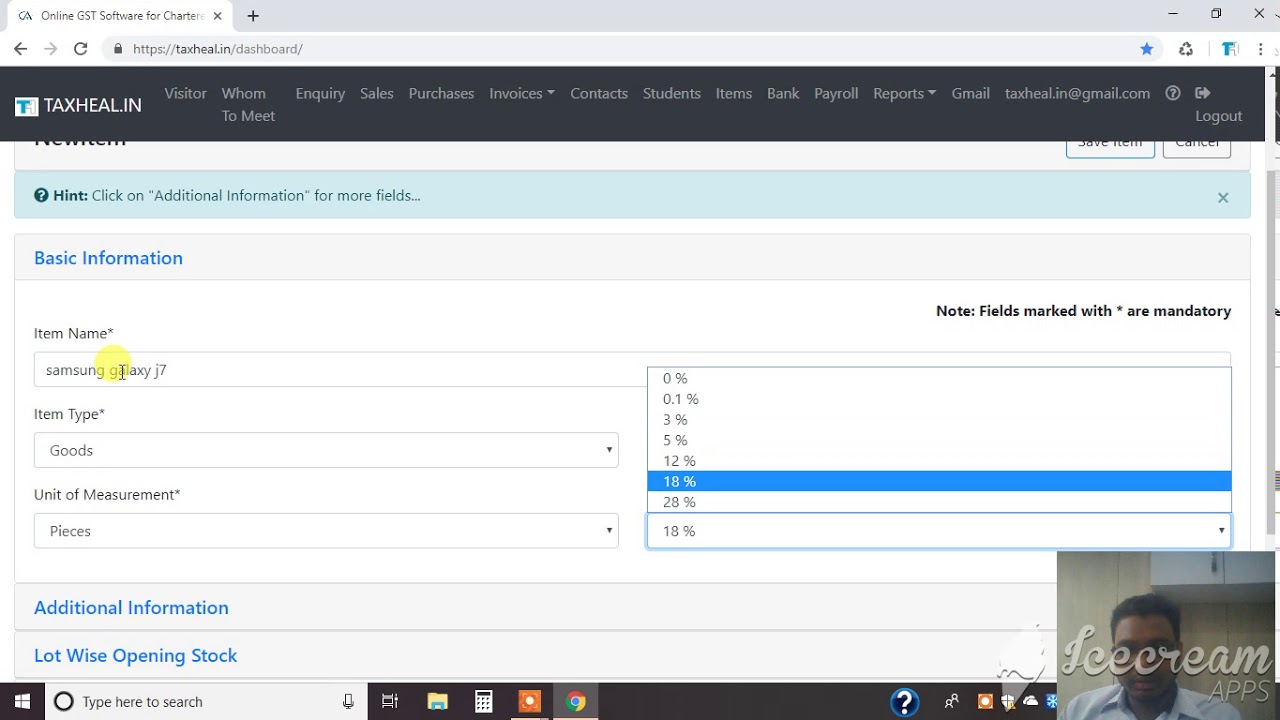The height and width of the screenshot is (720, 1280).
Task: Open the Contacts page
Action: point(599,93)
